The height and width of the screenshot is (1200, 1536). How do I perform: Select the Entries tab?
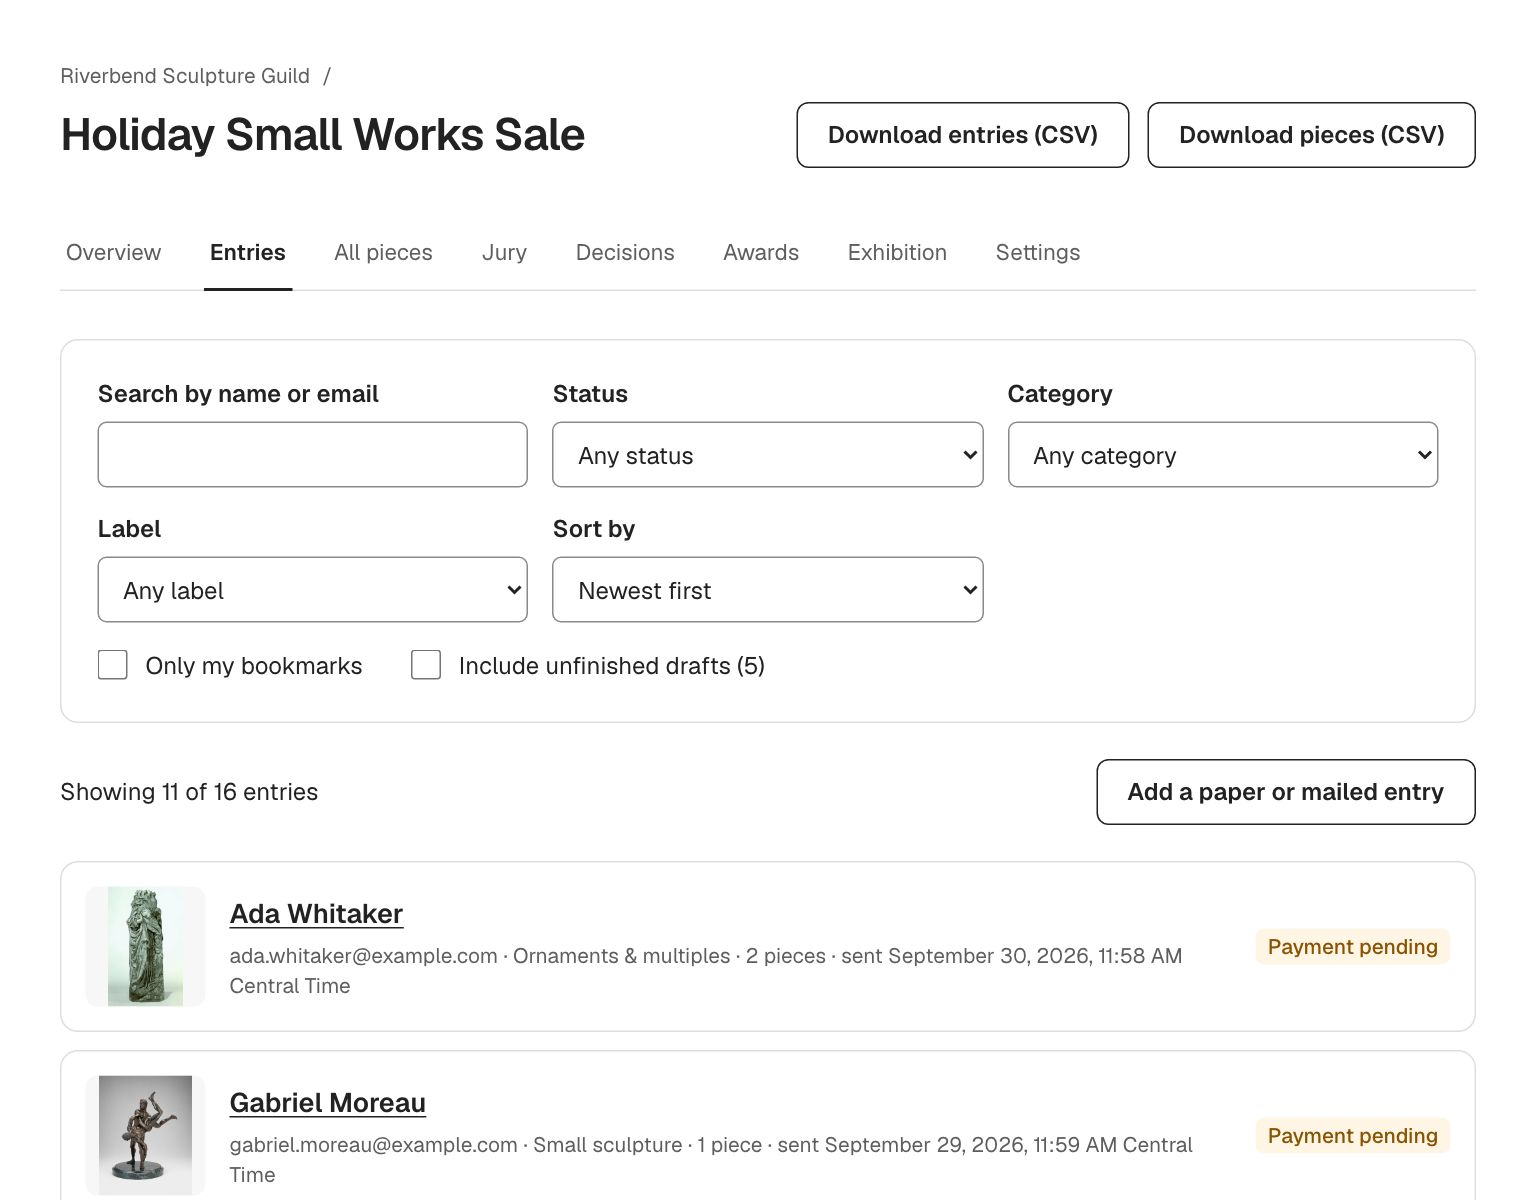click(248, 252)
